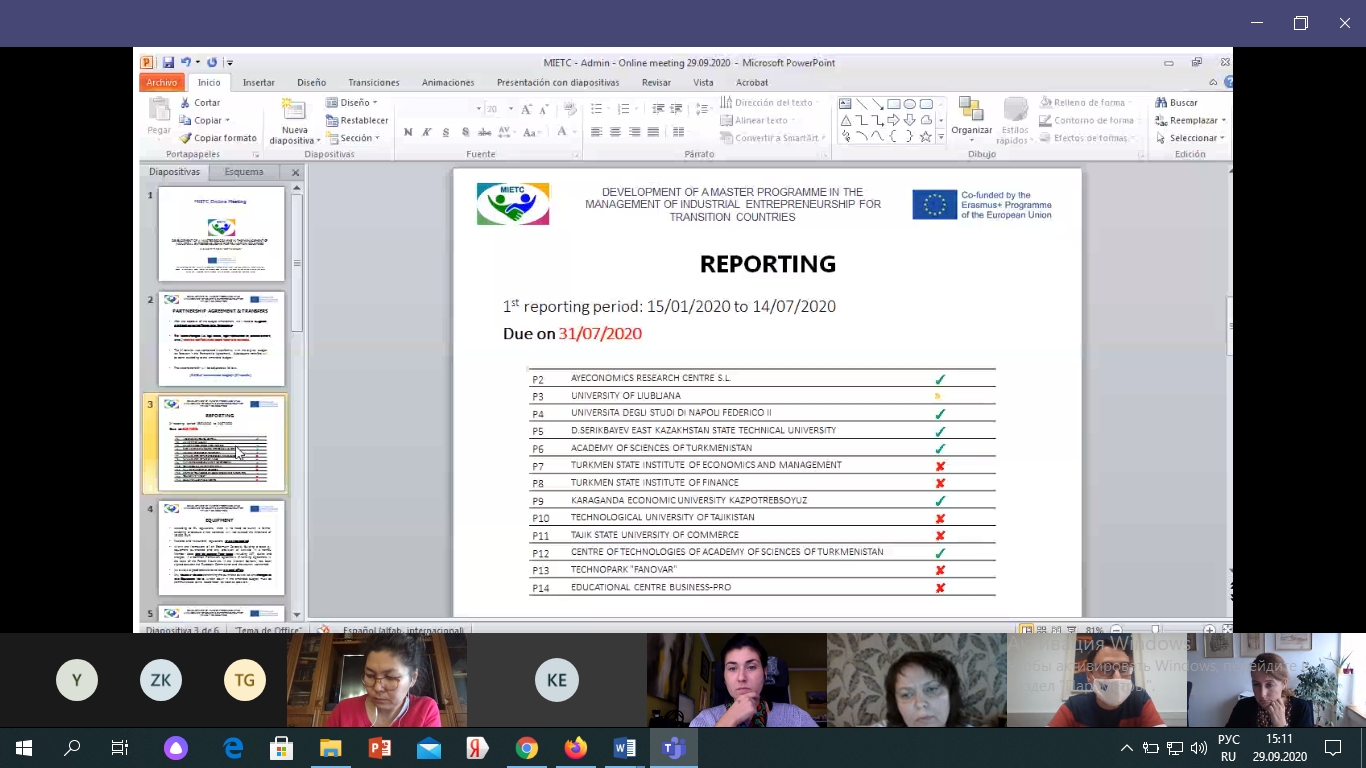Switch to the Insertar ribbon tab

pyautogui.click(x=258, y=83)
